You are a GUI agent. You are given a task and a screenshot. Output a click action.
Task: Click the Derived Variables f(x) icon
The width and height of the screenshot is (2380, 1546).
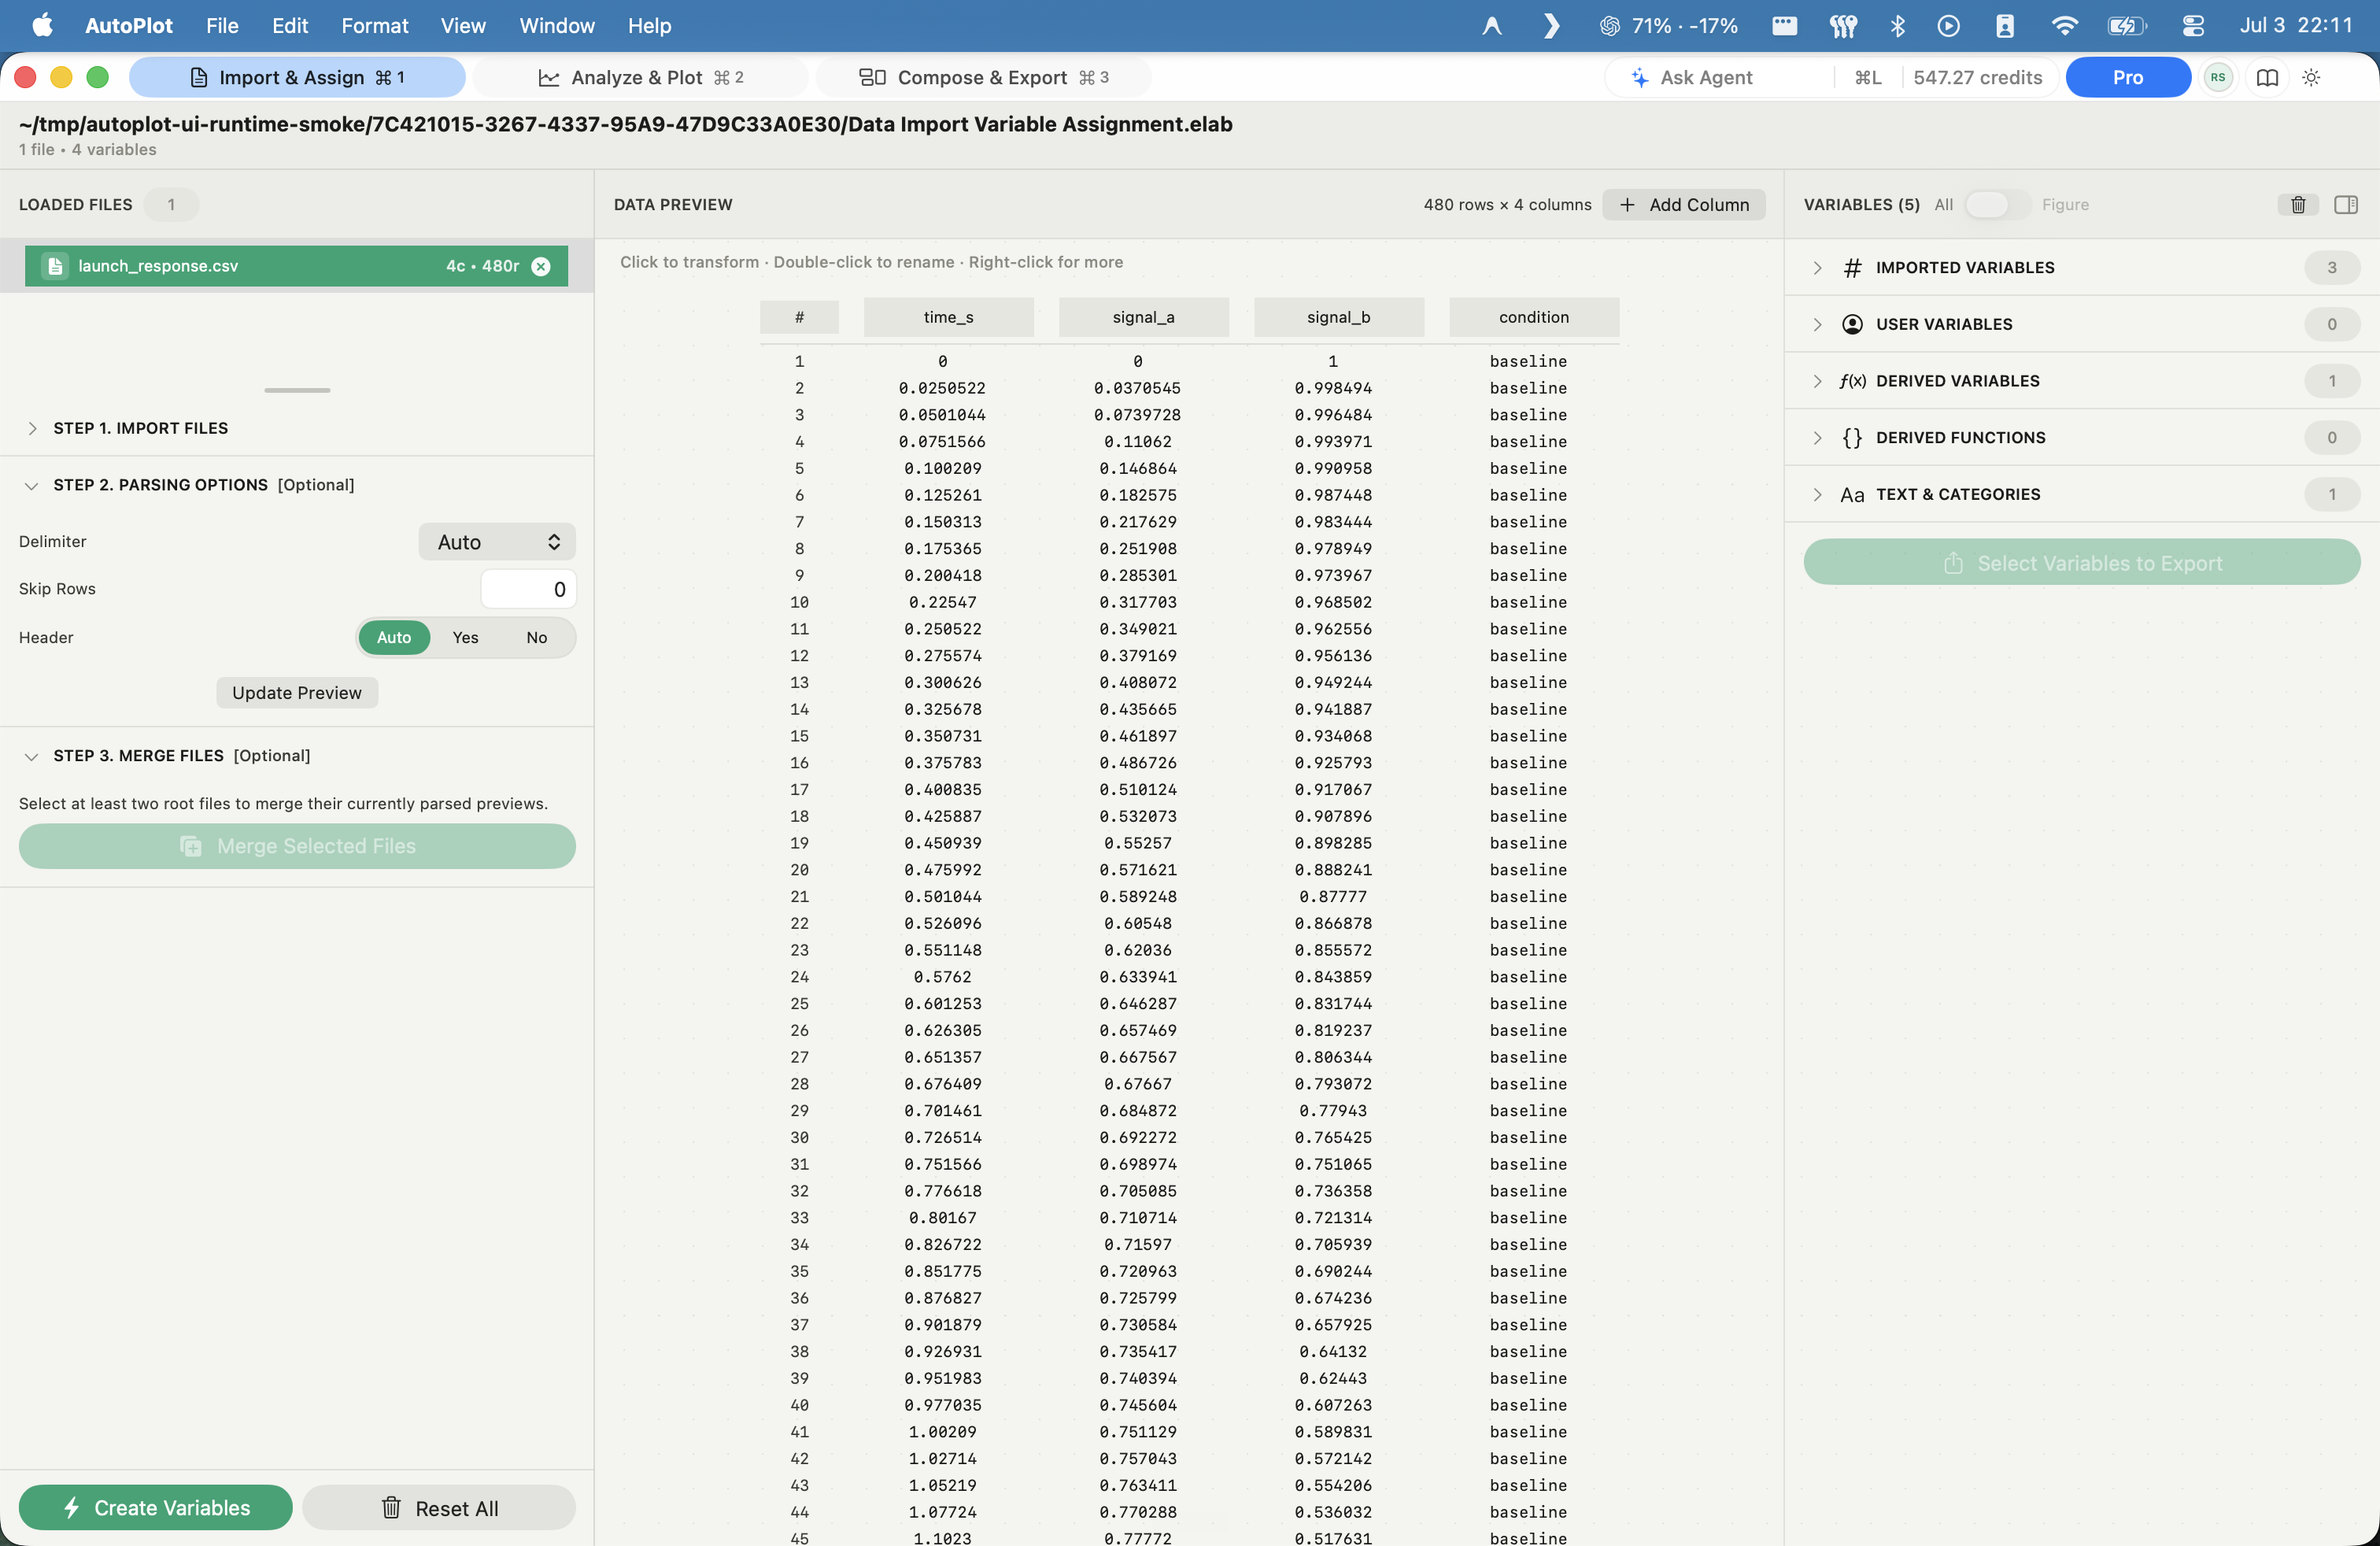[x=1852, y=381]
